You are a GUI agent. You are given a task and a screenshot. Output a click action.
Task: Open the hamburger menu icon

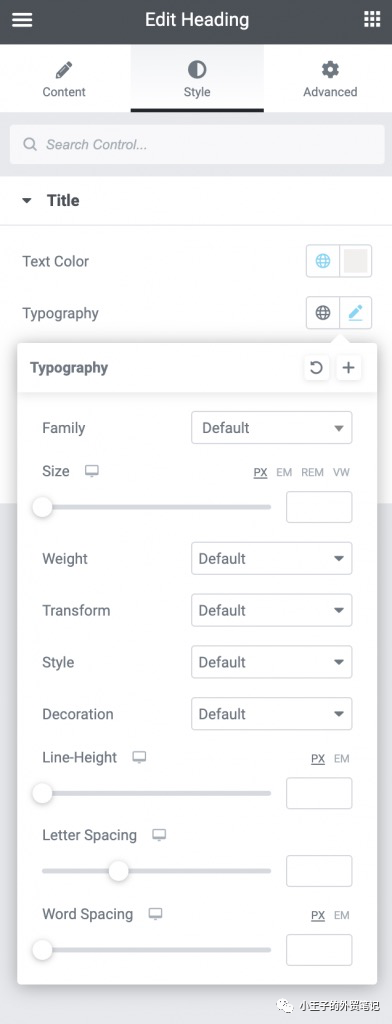tap(22, 20)
